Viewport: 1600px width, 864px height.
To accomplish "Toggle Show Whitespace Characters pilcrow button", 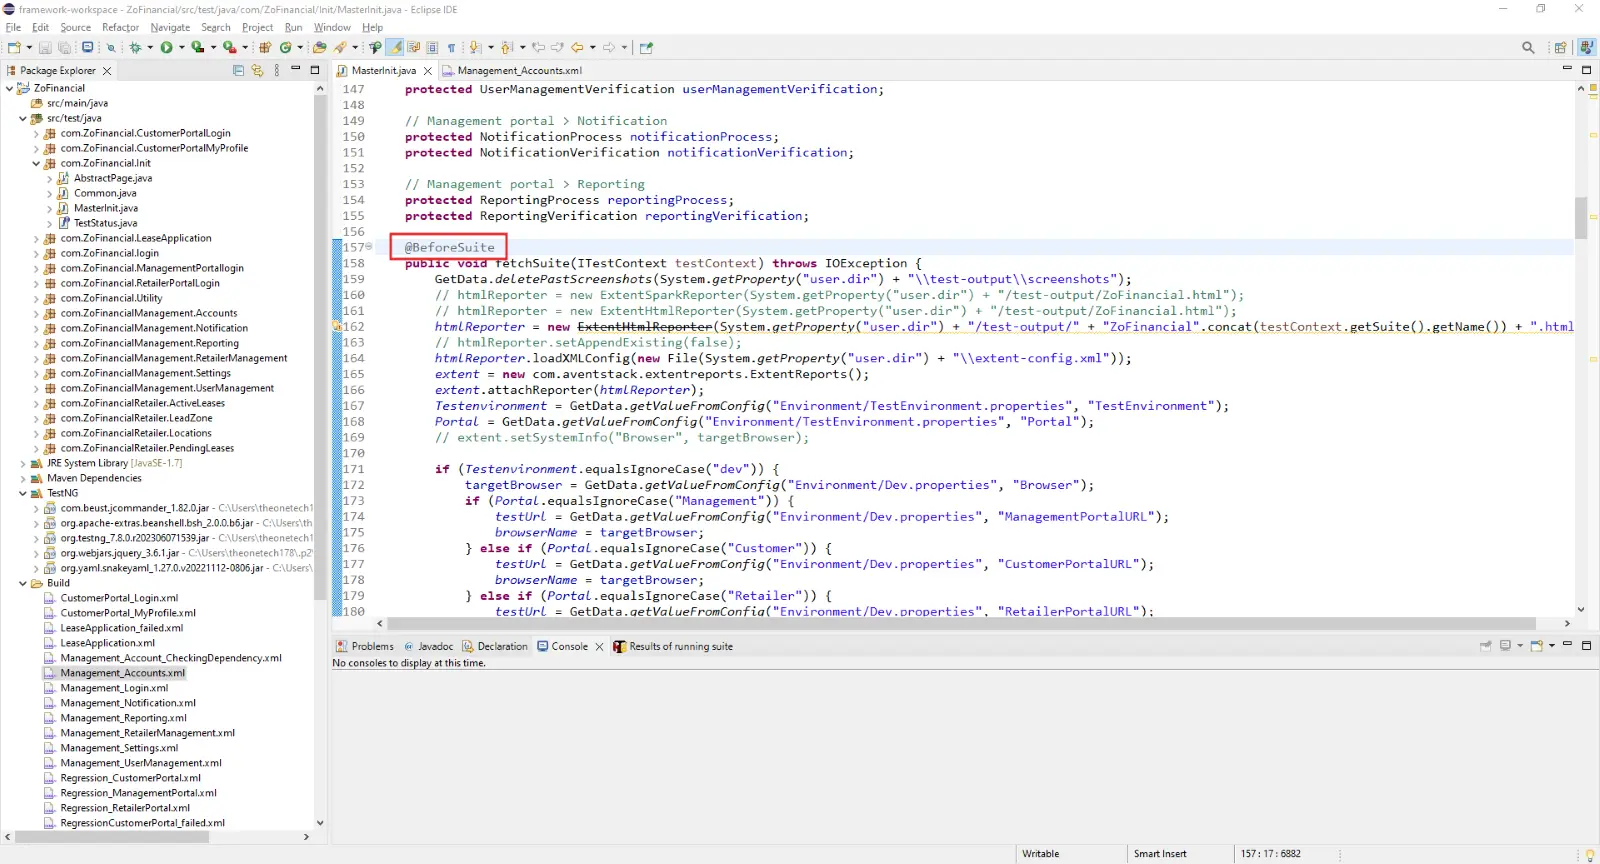I will click(x=452, y=47).
